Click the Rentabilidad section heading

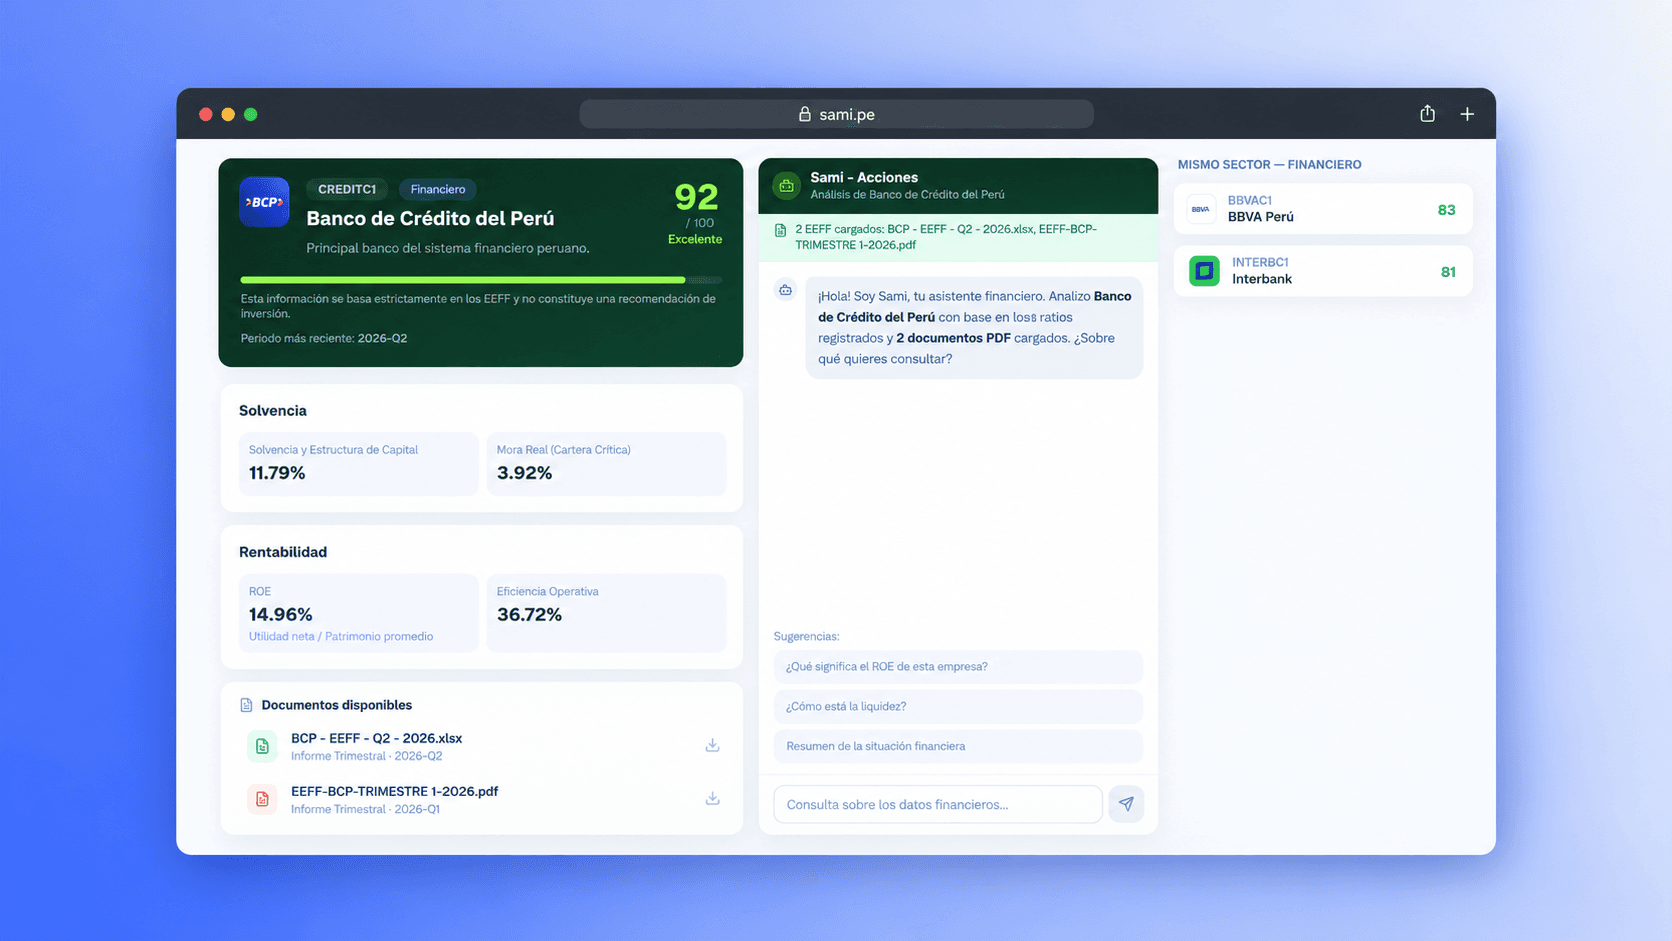(x=283, y=552)
